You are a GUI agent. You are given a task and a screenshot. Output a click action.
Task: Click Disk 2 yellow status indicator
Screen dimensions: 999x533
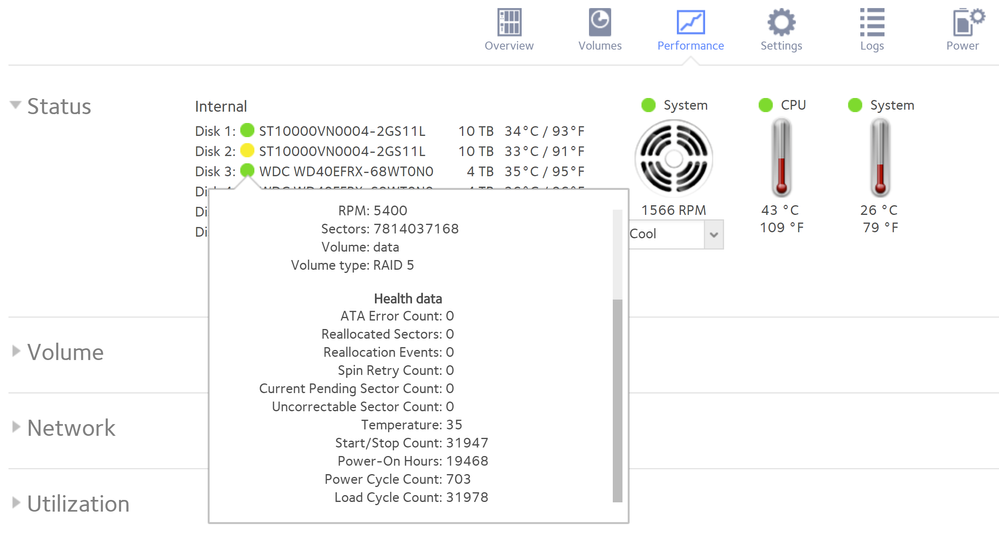(x=247, y=151)
